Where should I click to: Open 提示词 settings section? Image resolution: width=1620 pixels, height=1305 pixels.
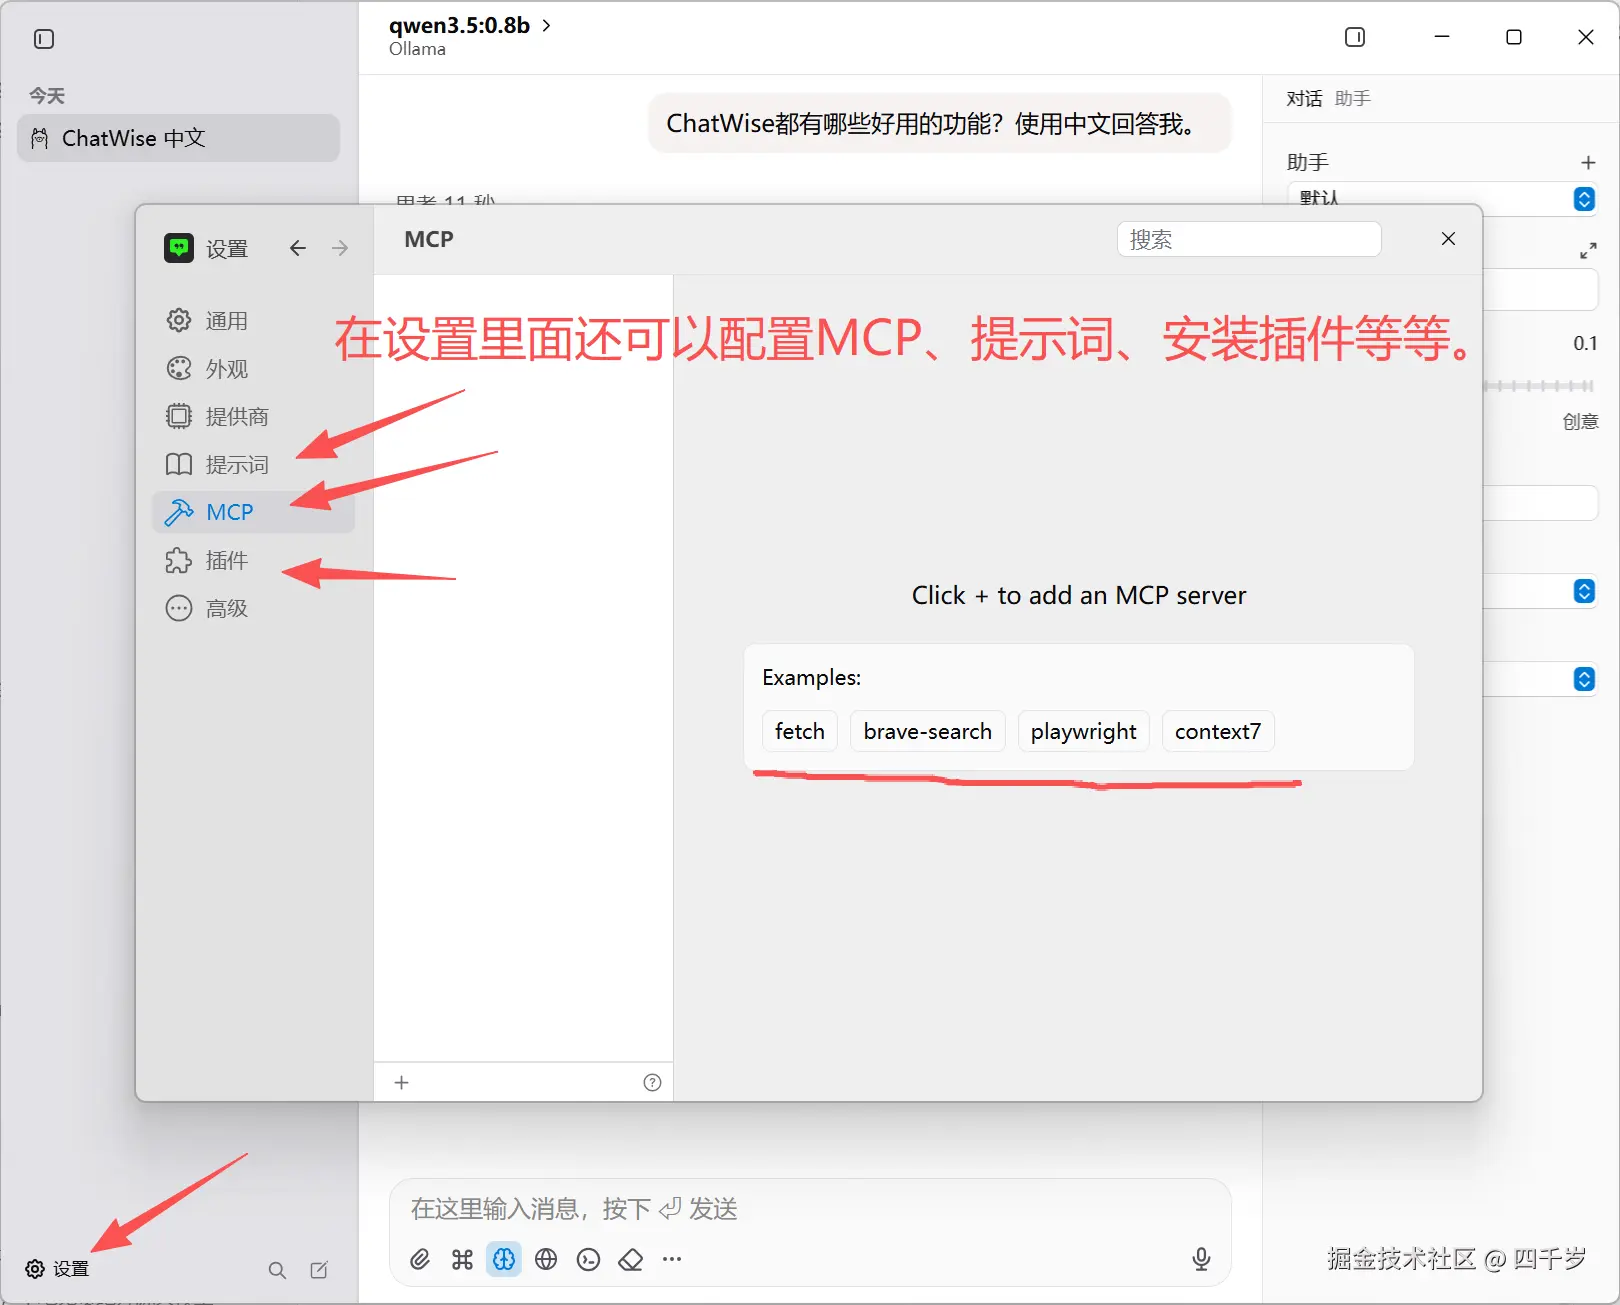(236, 464)
